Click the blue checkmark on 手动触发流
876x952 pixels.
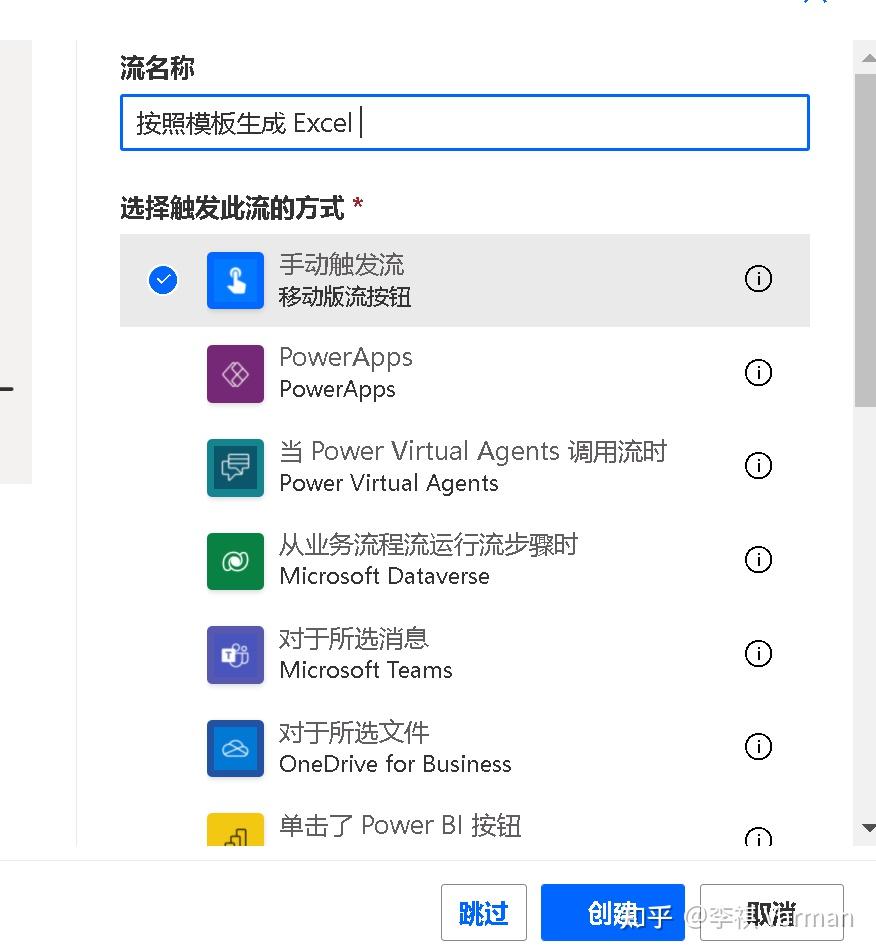point(163,280)
